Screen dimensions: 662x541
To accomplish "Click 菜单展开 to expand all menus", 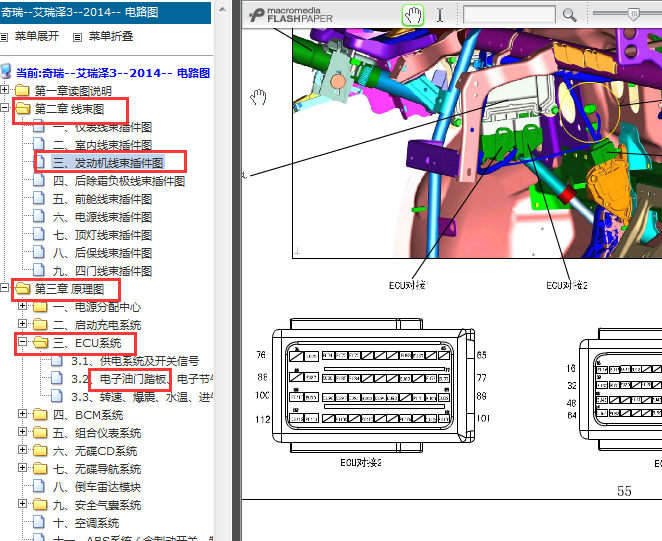I will point(37,36).
